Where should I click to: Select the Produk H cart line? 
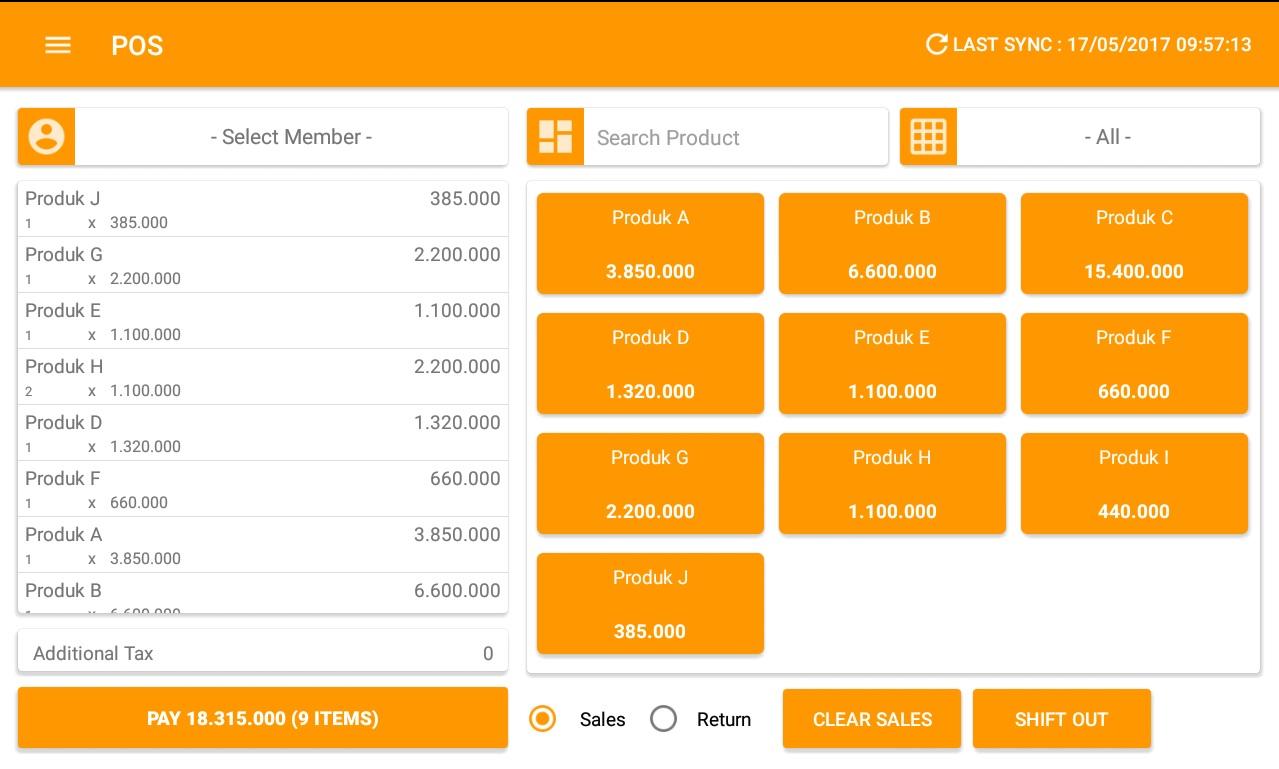pyautogui.click(x=262, y=377)
